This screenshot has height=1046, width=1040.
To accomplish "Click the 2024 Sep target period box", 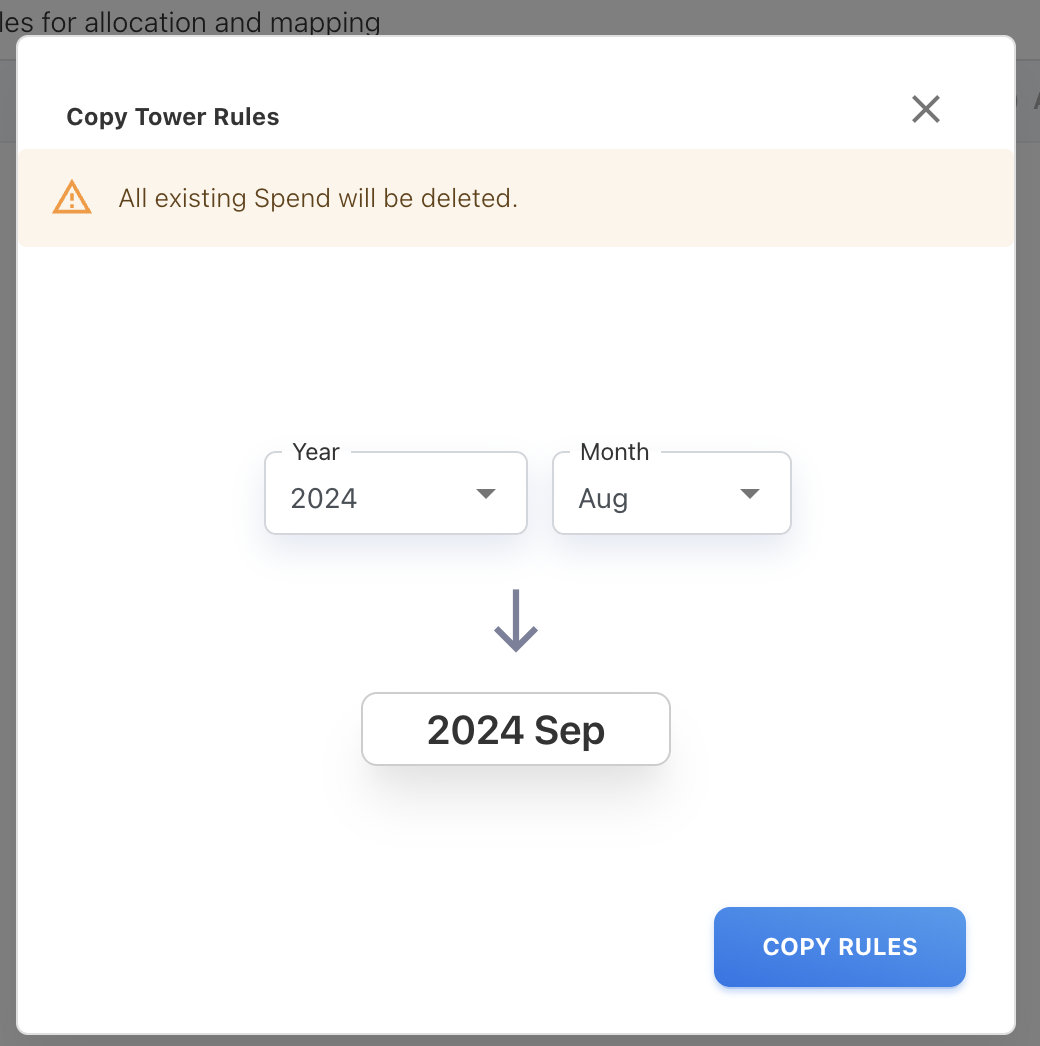I will [x=516, y=730].
